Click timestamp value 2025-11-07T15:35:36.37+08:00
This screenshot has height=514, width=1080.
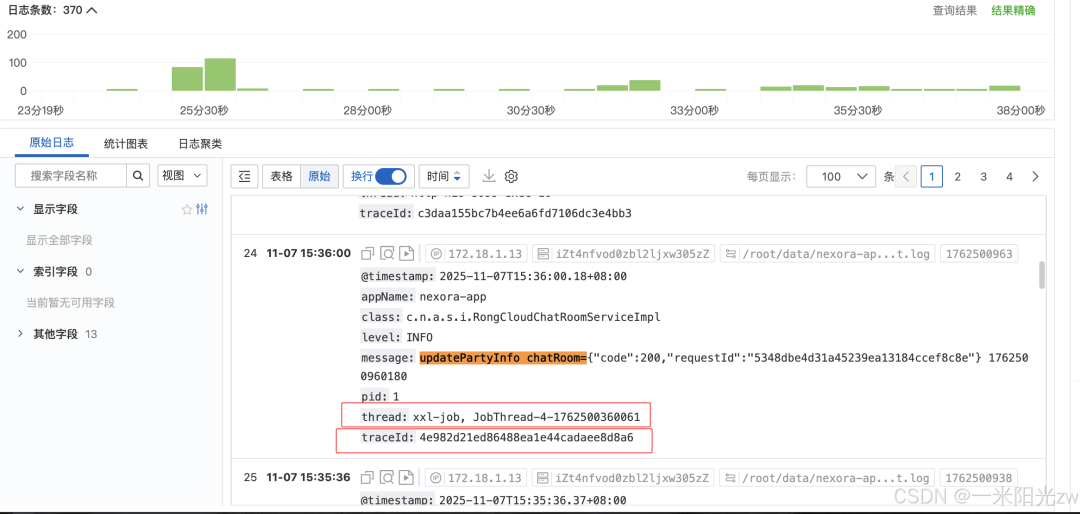[532, 500]
